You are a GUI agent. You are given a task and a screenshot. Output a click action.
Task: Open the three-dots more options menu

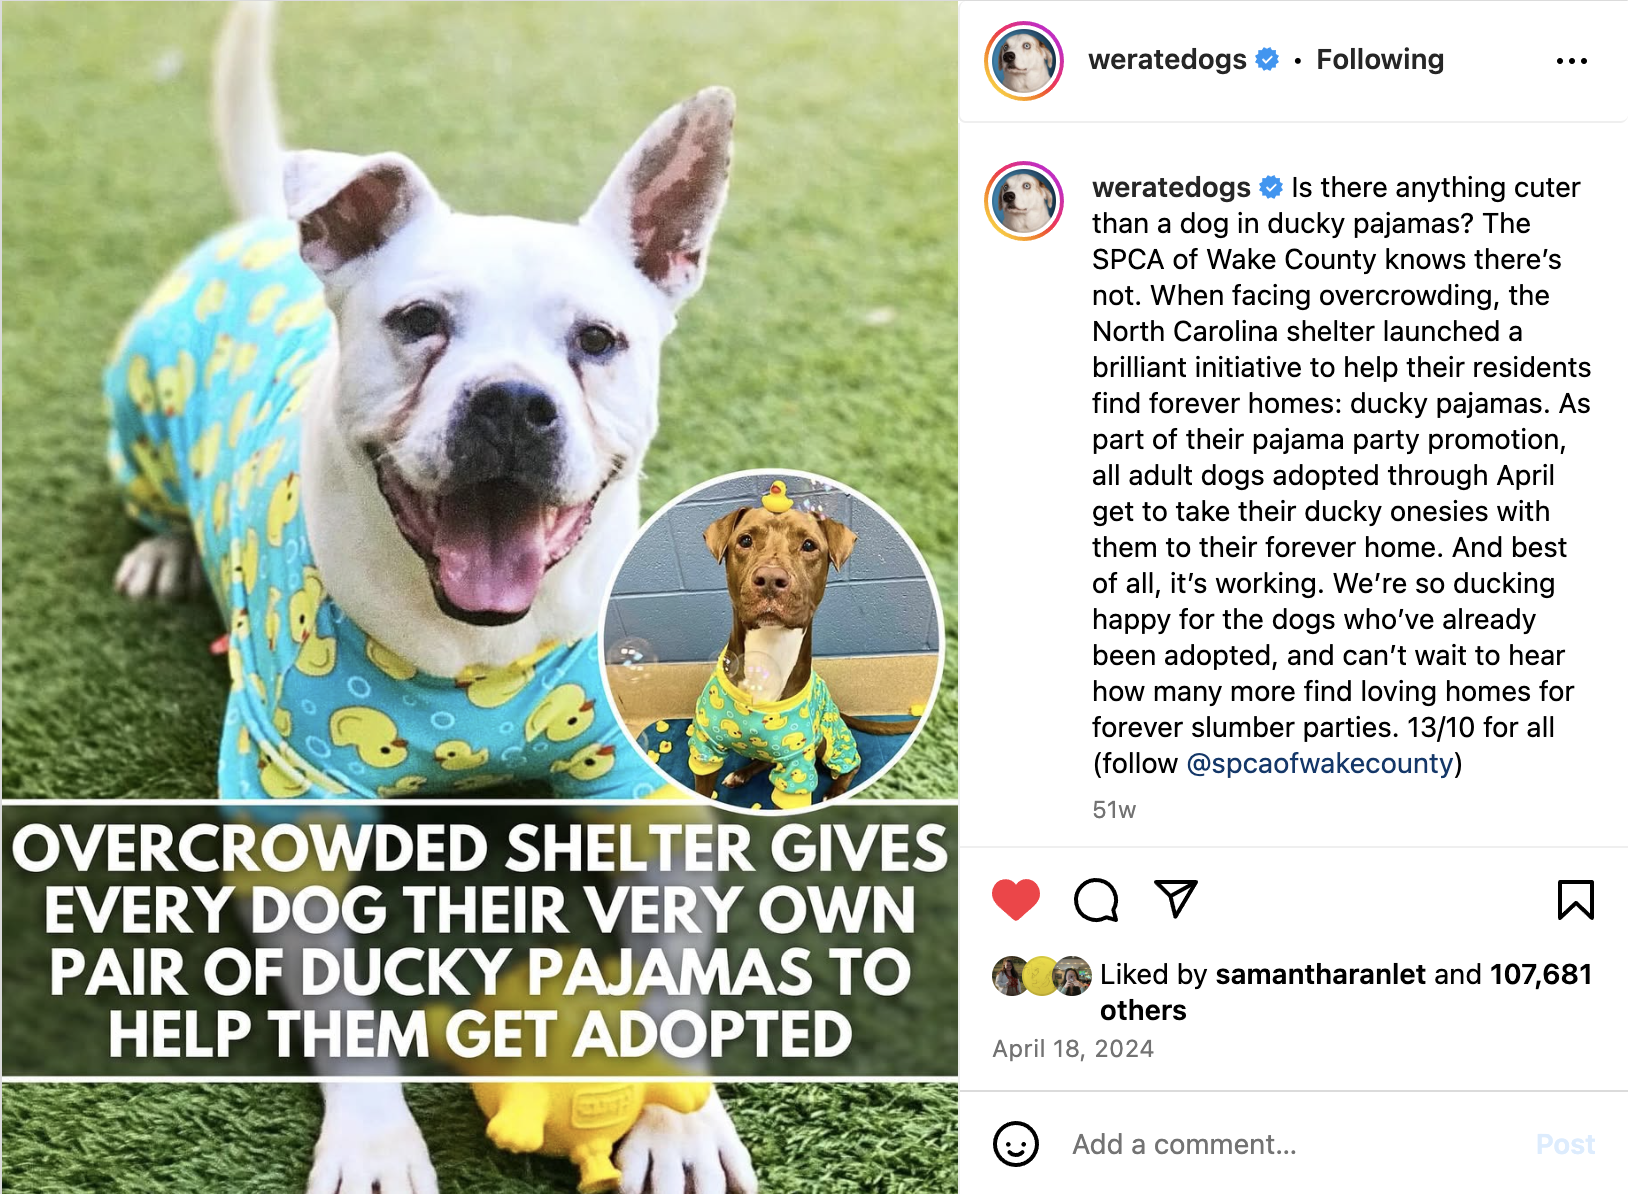coord(1572,61)
